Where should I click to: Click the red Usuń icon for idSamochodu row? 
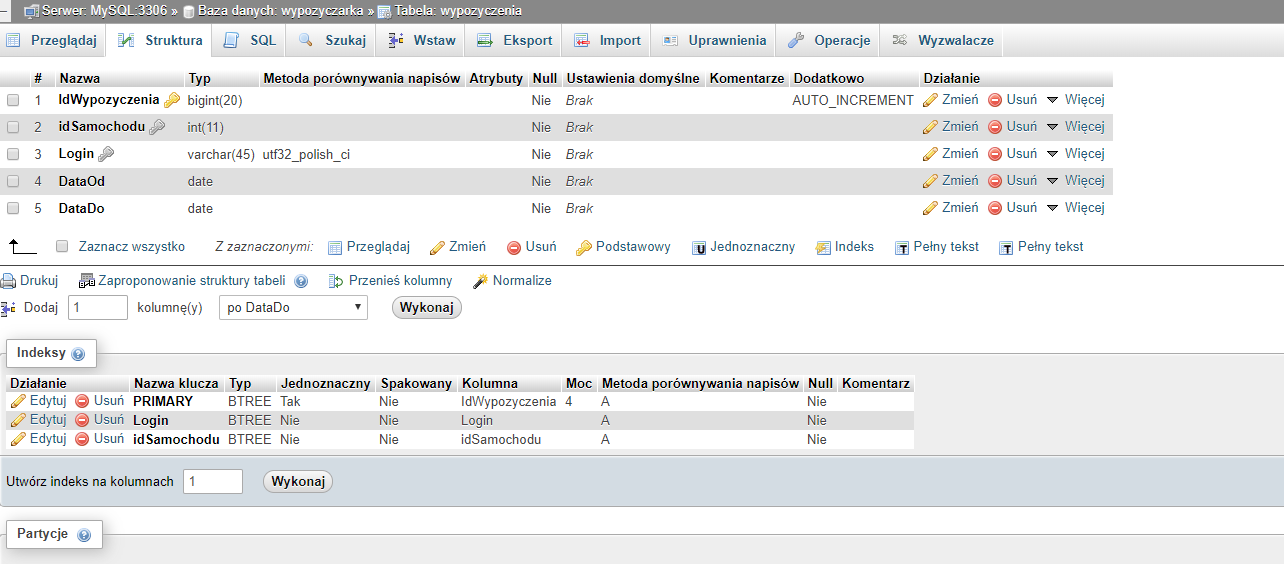(x=995, y=127)
